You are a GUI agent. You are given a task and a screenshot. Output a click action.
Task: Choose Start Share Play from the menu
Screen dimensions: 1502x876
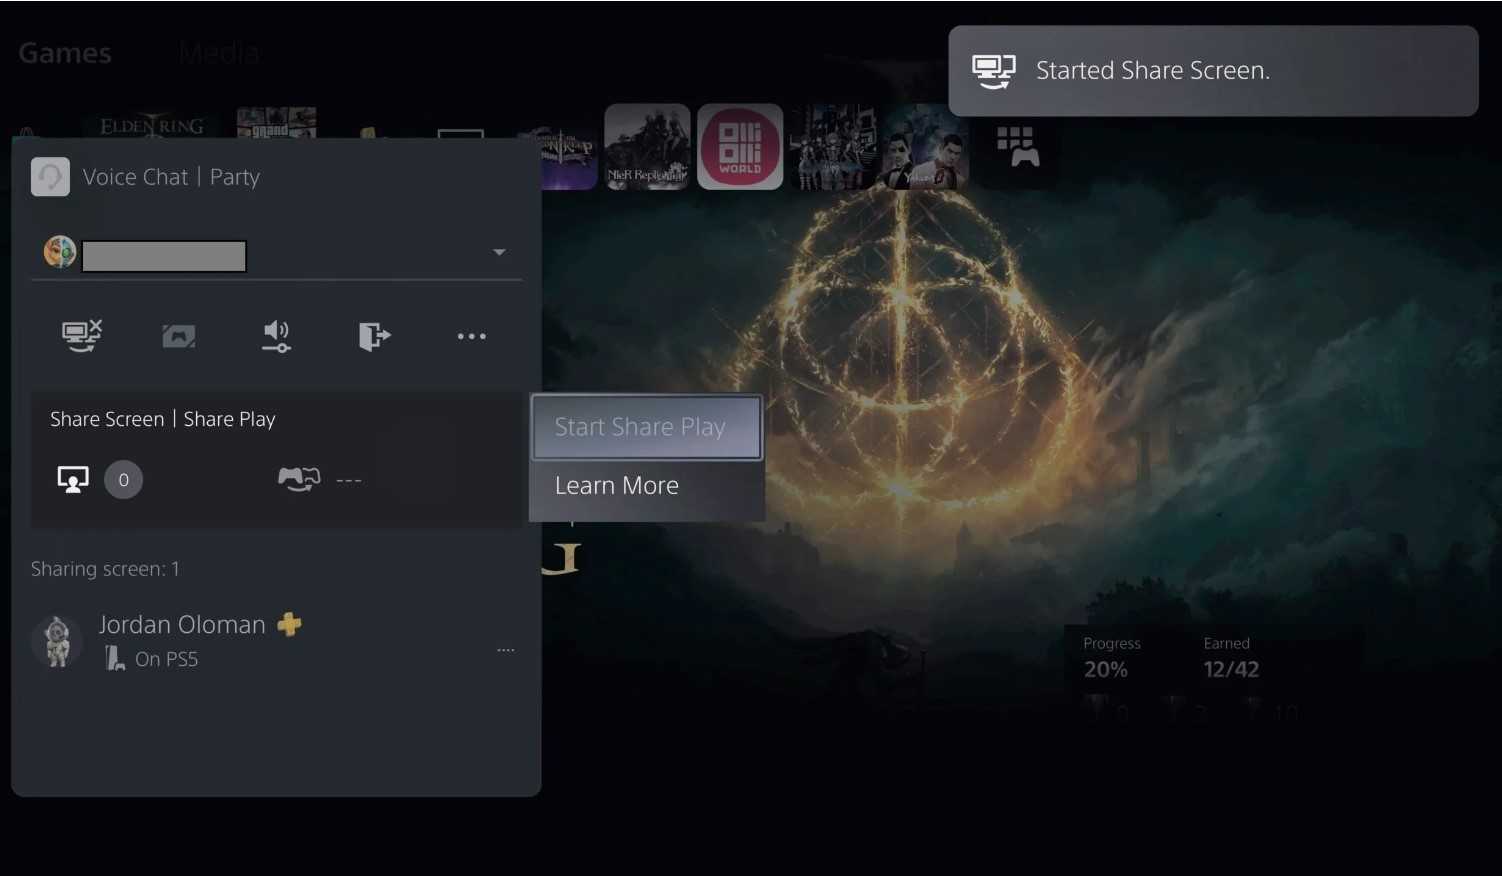click(646, 427)
